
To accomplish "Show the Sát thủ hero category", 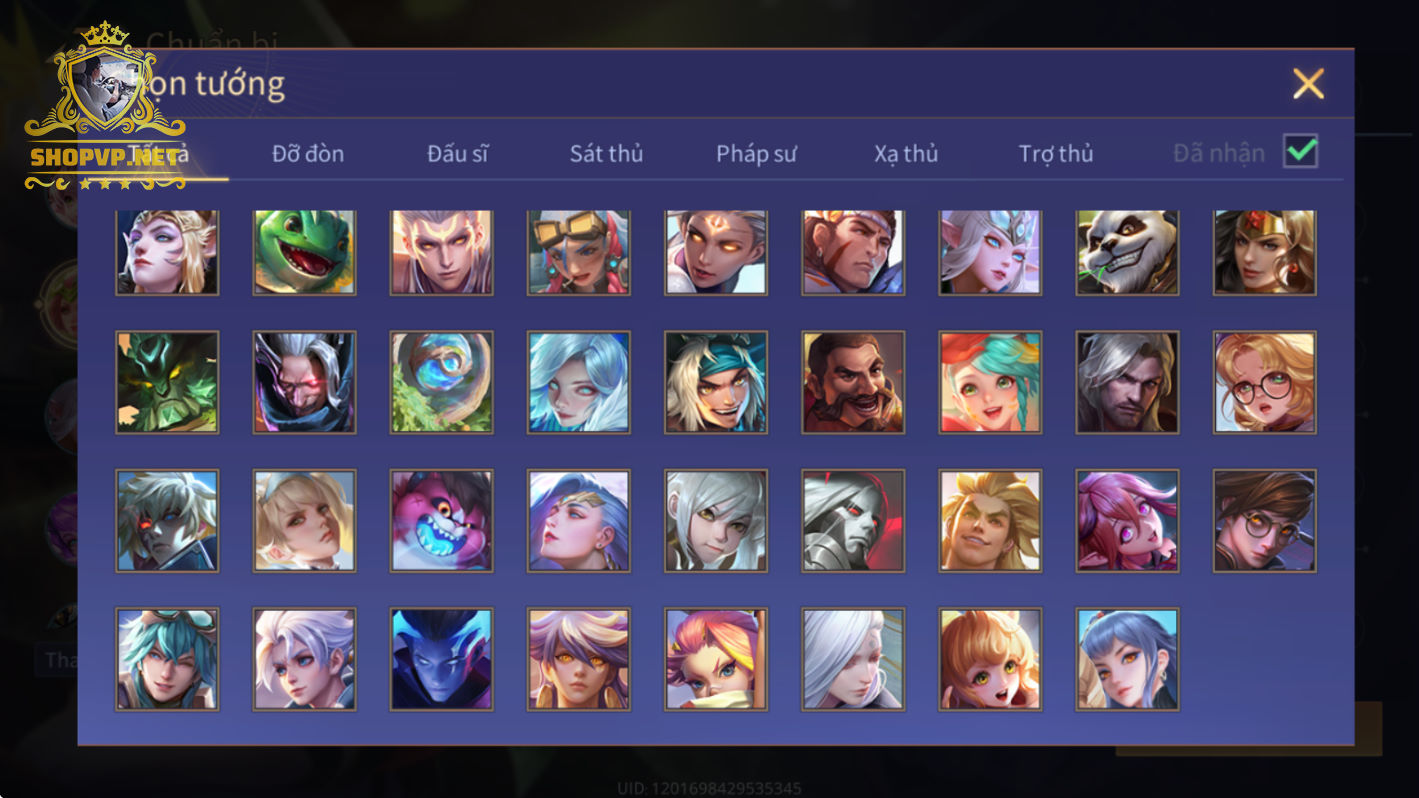I will [x=606, y=153].
